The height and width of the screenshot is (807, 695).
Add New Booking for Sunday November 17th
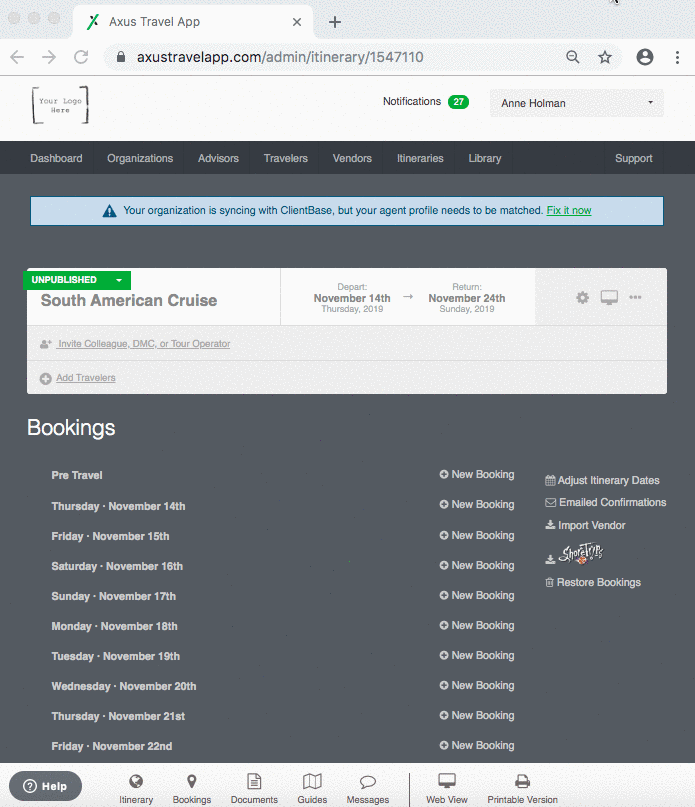click(477, 595)
